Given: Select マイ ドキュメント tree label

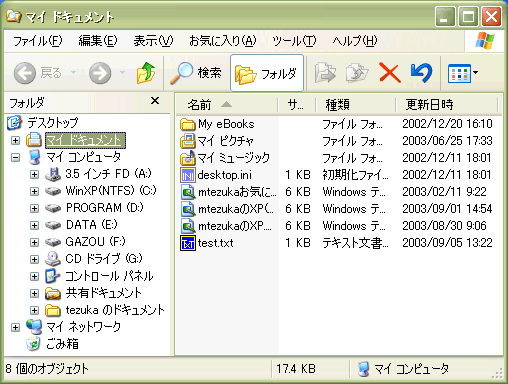Looking at the screenshot, I should click(x=85, y=140).
